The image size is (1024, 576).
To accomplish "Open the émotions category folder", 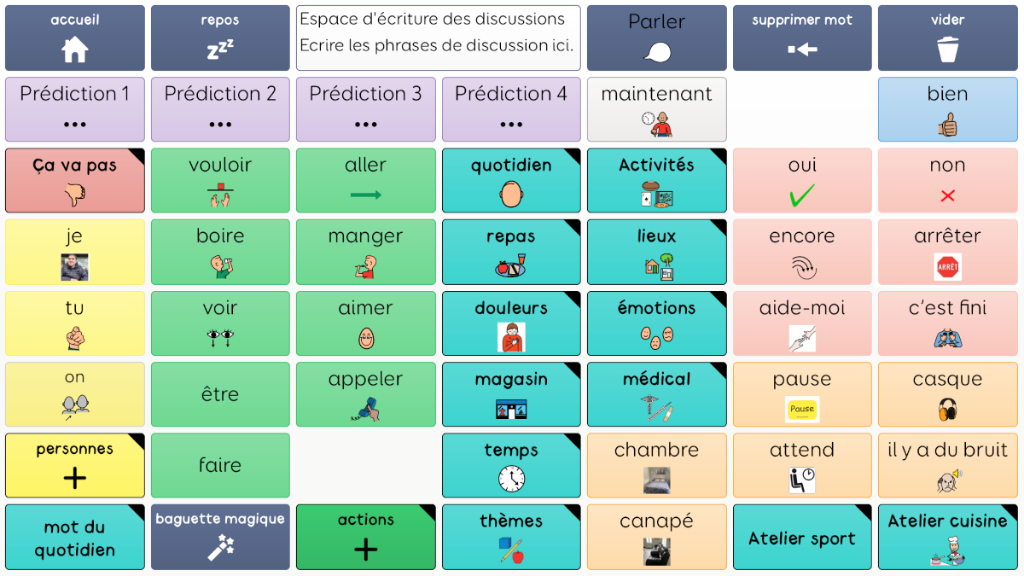I will (656, 323).
